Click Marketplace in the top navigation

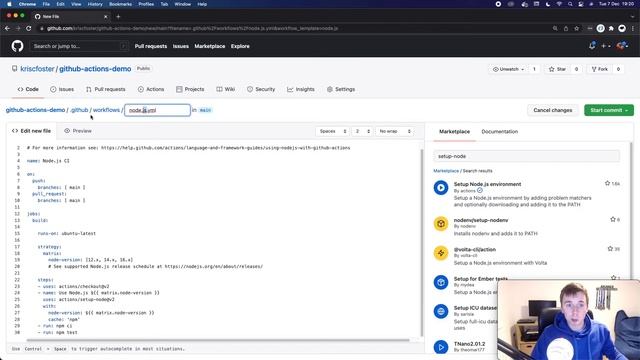click(209, 46)
